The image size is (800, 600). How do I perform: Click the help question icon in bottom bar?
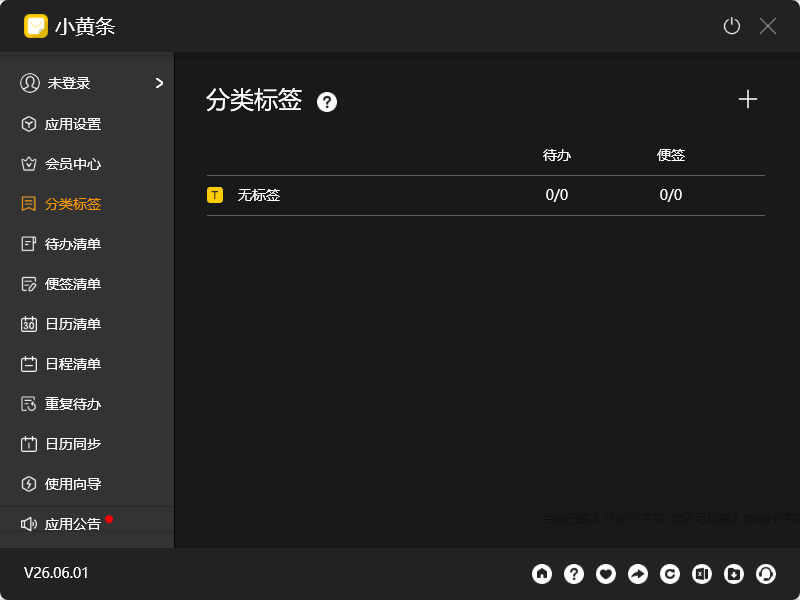pos(574,574)
